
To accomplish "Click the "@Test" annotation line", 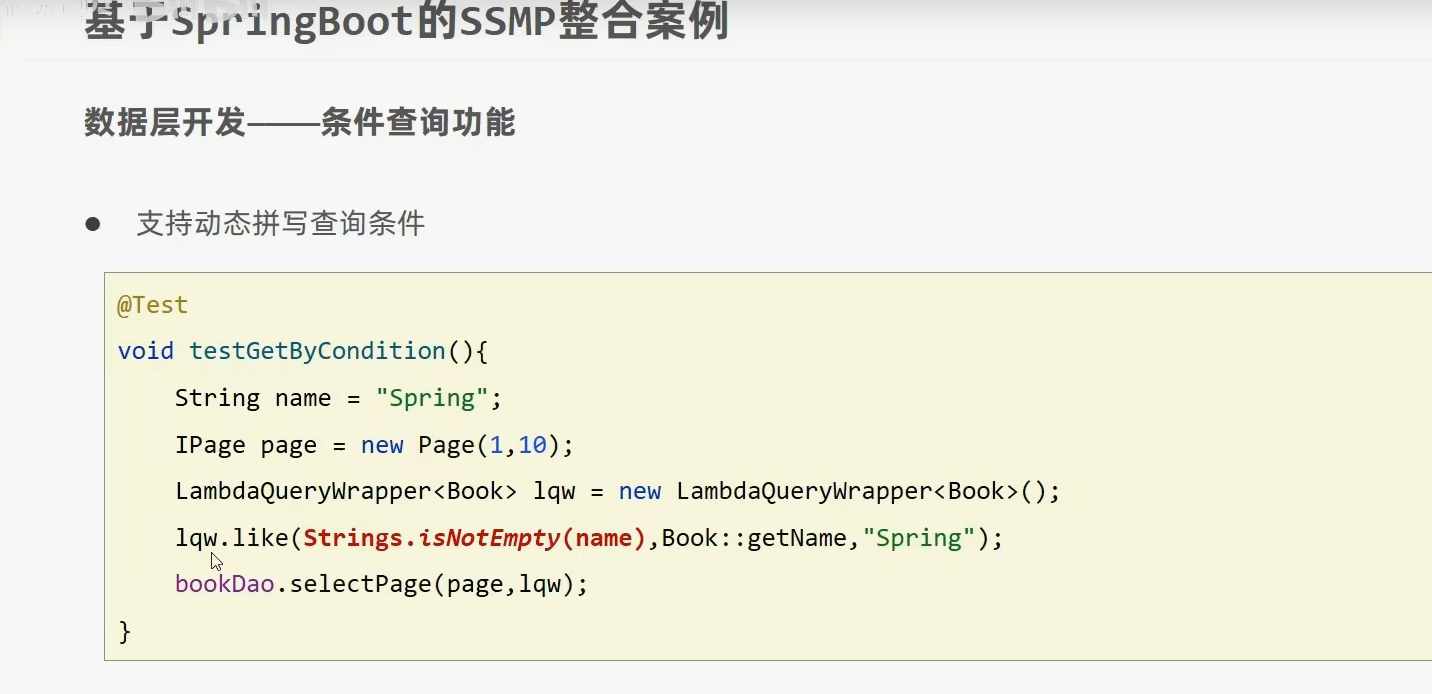I will (x=152, y=305).
